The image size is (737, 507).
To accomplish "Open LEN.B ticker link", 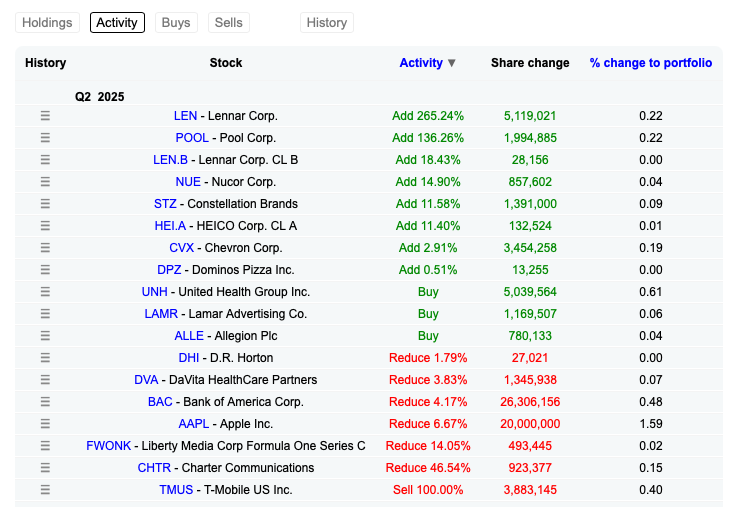I will point(170,160).
